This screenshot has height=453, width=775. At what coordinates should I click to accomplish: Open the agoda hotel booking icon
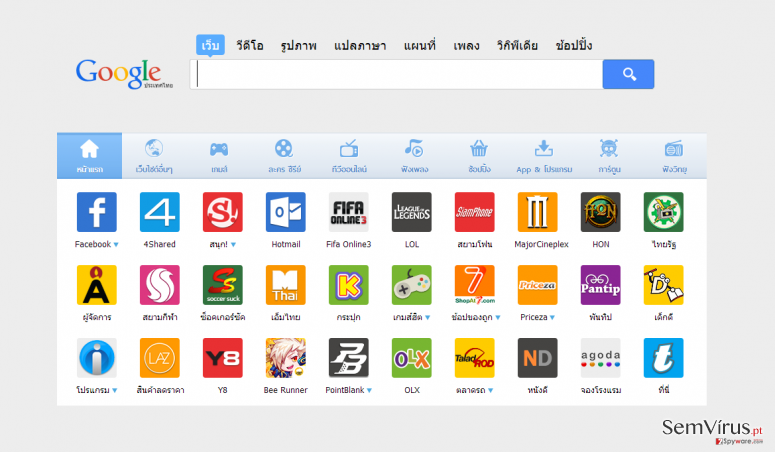[x=601, y=358]
